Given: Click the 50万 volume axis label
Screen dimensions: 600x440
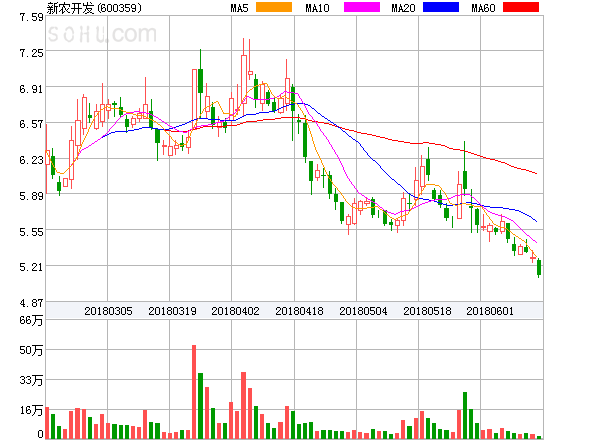Looking at the screenshot, I should point(31,350).
